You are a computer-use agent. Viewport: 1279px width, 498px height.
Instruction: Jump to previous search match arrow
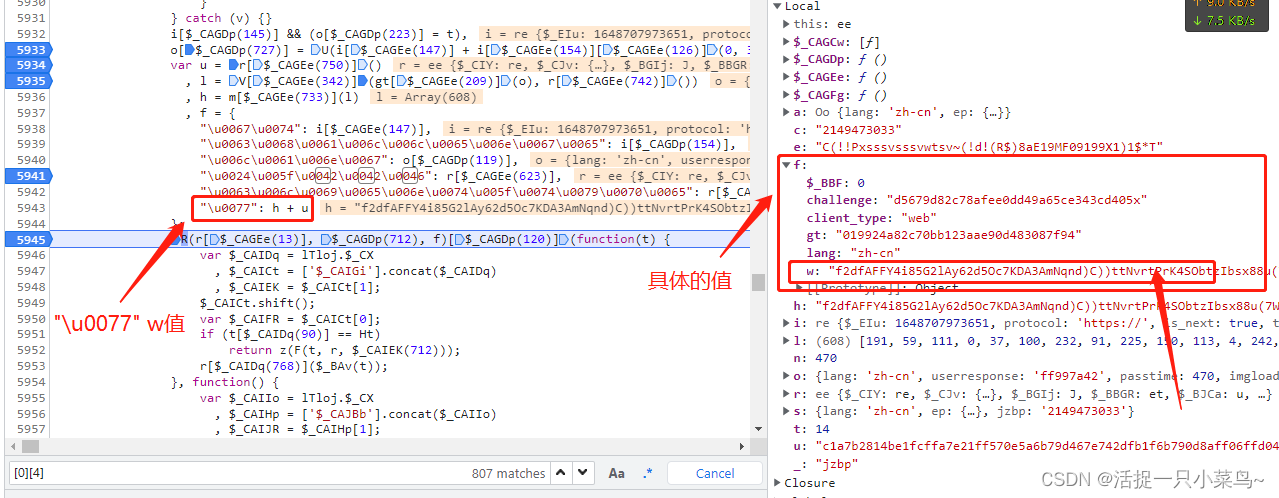point(562,473)
